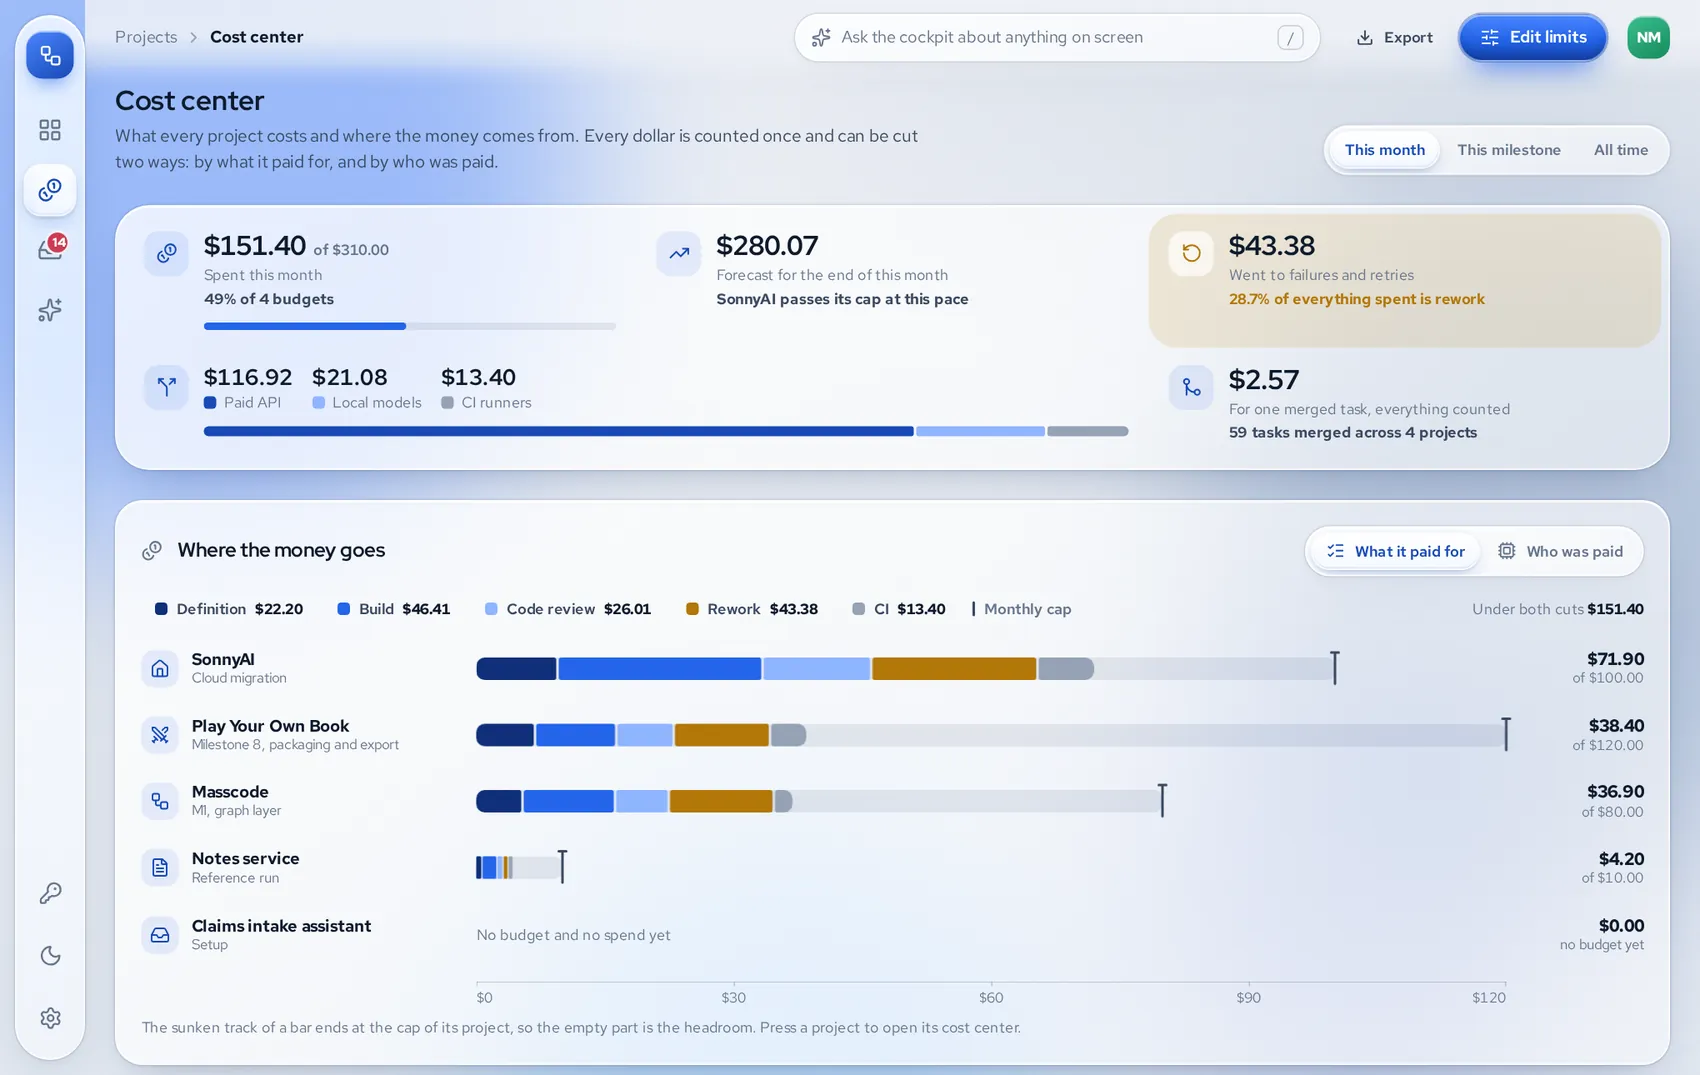Click the SonnyAI rework bar segment
Viewport: 1700px width, 1075px height.
954,669
